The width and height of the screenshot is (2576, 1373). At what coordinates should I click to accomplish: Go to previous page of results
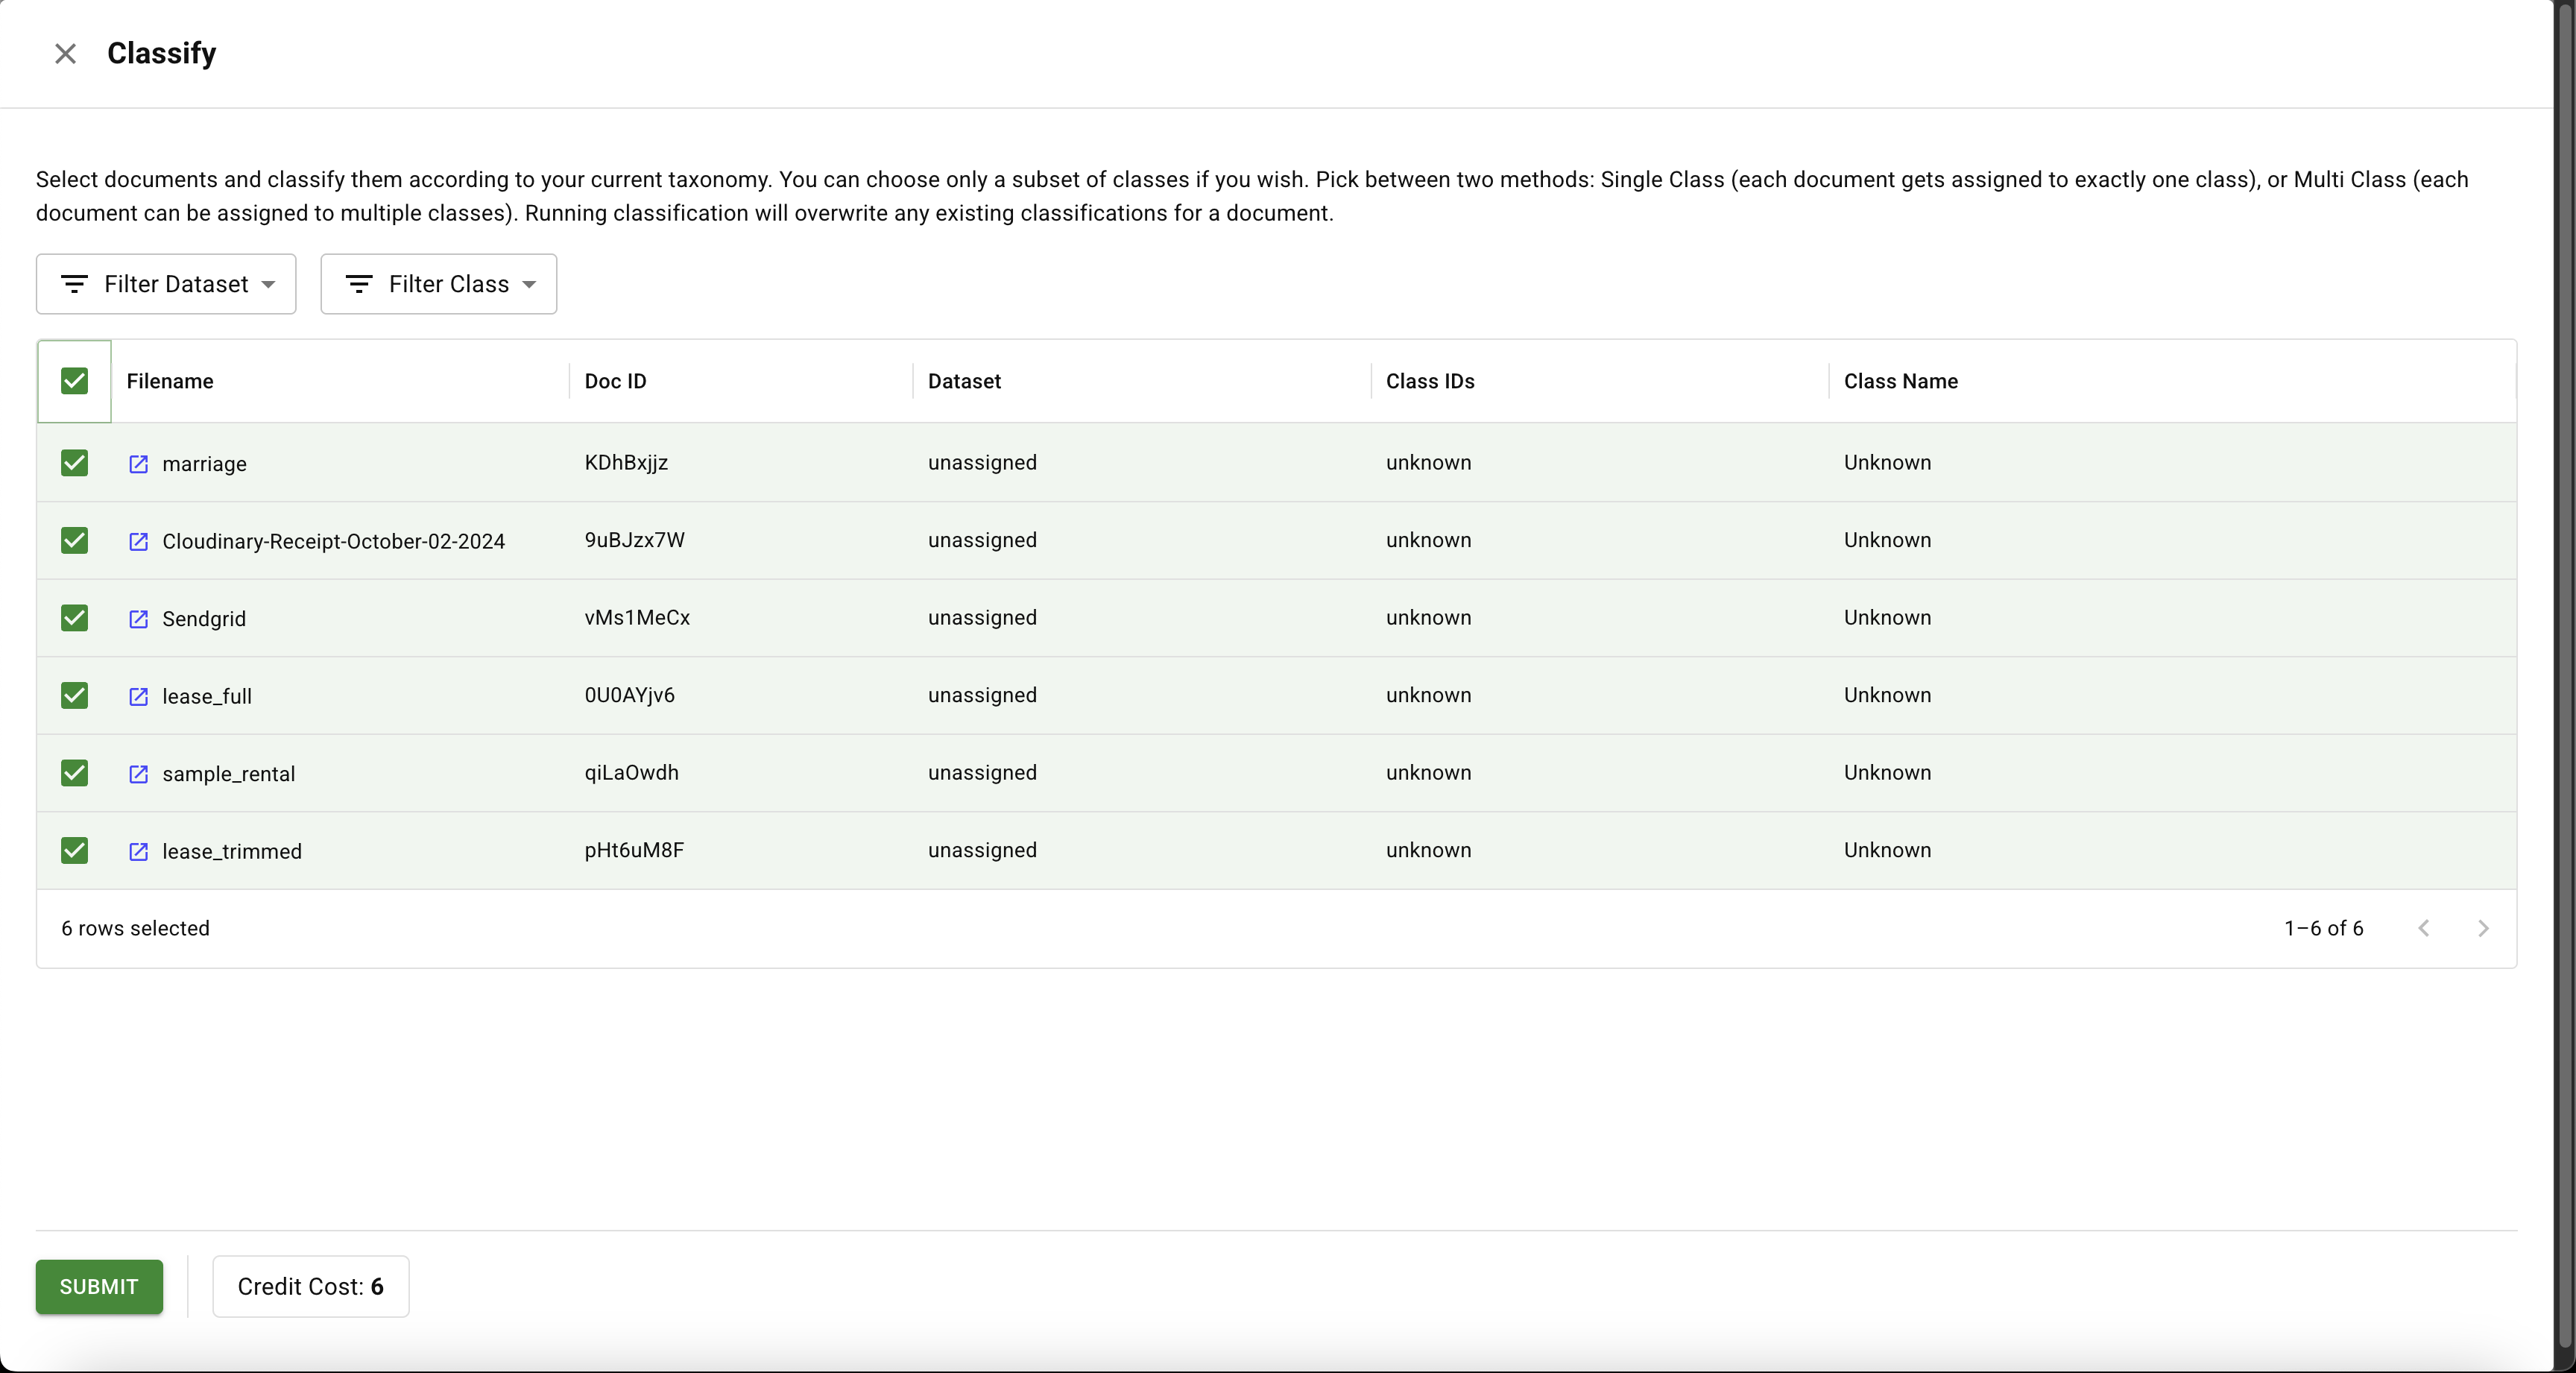coord(2423,928)
